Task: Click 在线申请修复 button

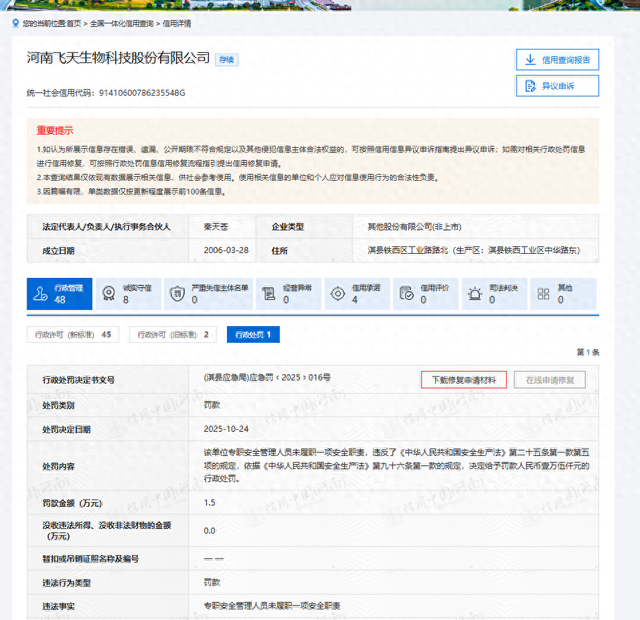Action: [x=550, y=380]
